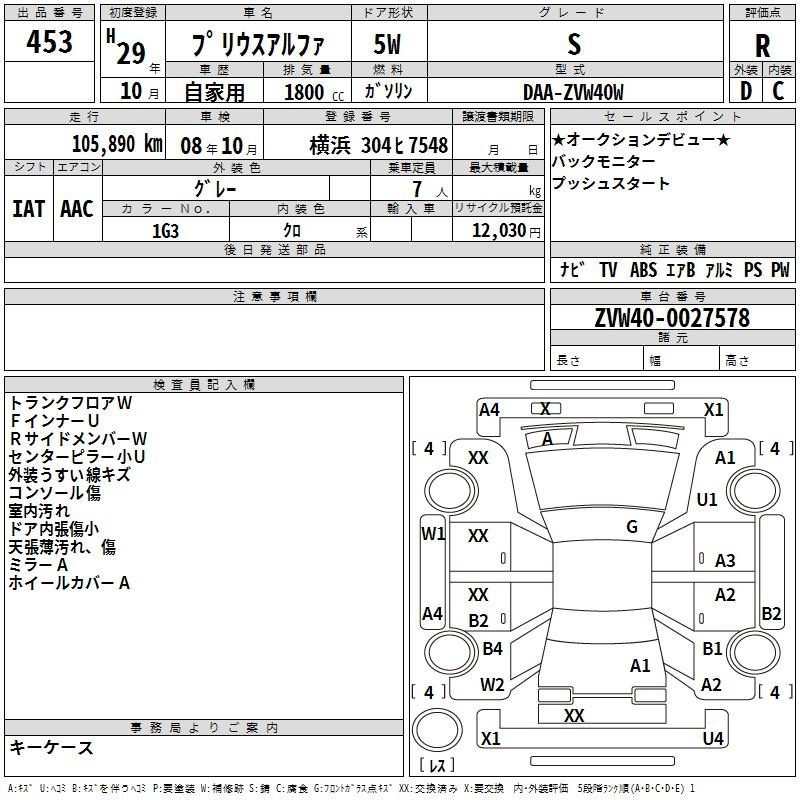The image size is (800, 800).
Task: Select damage mark U4 on diagram
Action: [713, 738]
